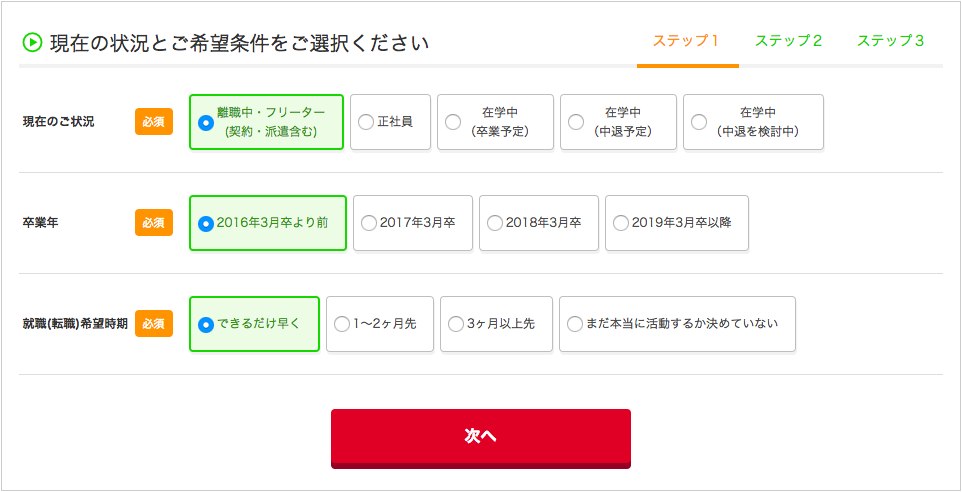
Task: Select 離職中・フリーター status option
Action: coord(266,122)
